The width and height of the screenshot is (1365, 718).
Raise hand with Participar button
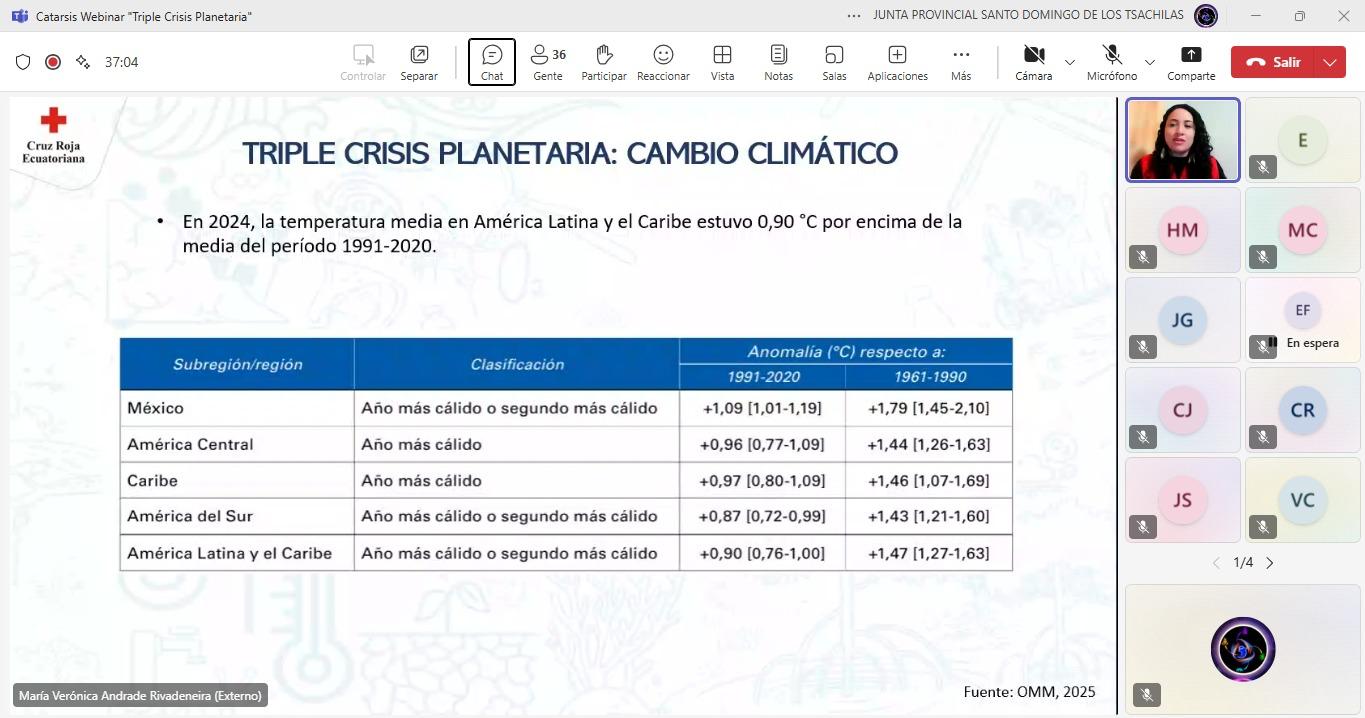pyautogui.click(x=603, y=62)
